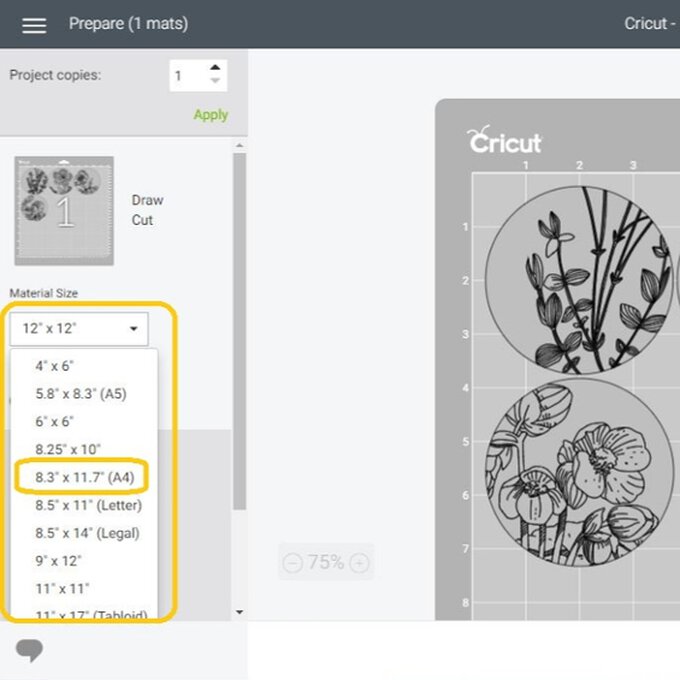680x680 pixels.
Task: Select 9" x 12" material size
Action: click(x=58, y=561)
